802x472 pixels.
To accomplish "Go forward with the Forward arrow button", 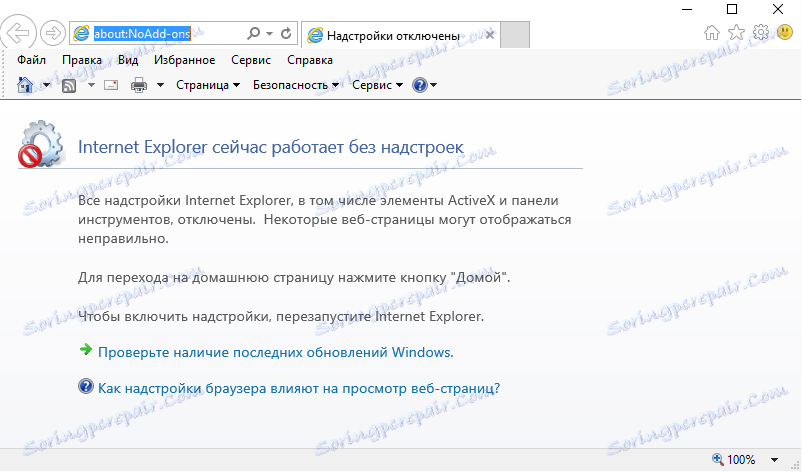I will 53,34.
